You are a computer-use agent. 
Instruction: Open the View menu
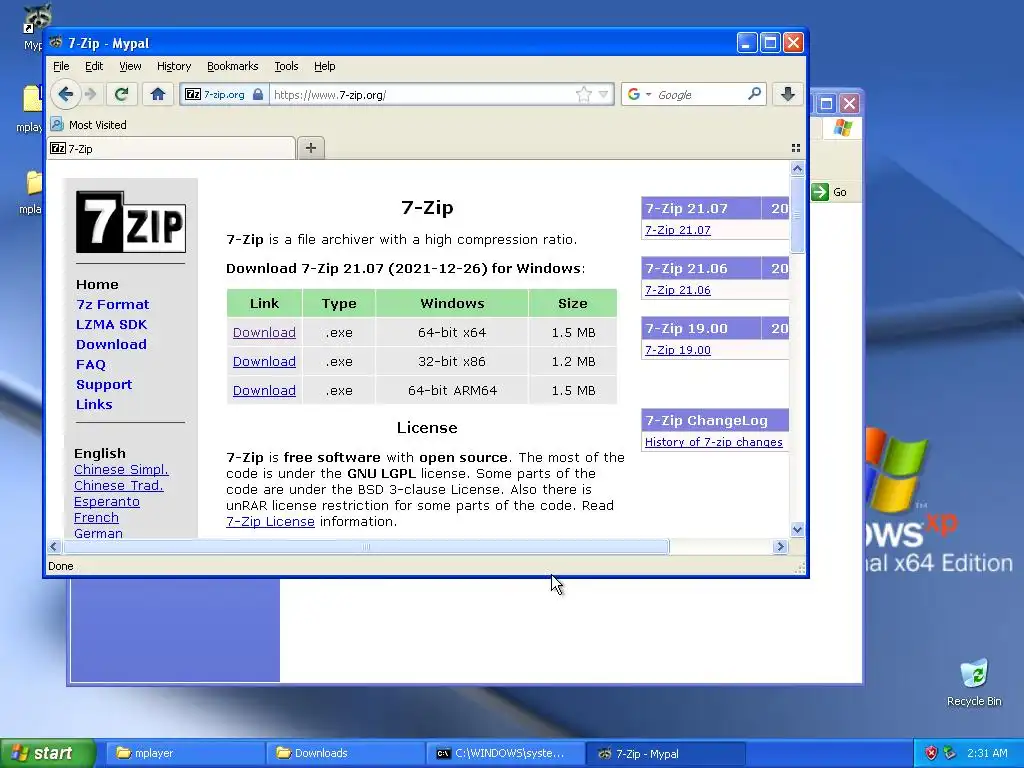coord(130,66)
